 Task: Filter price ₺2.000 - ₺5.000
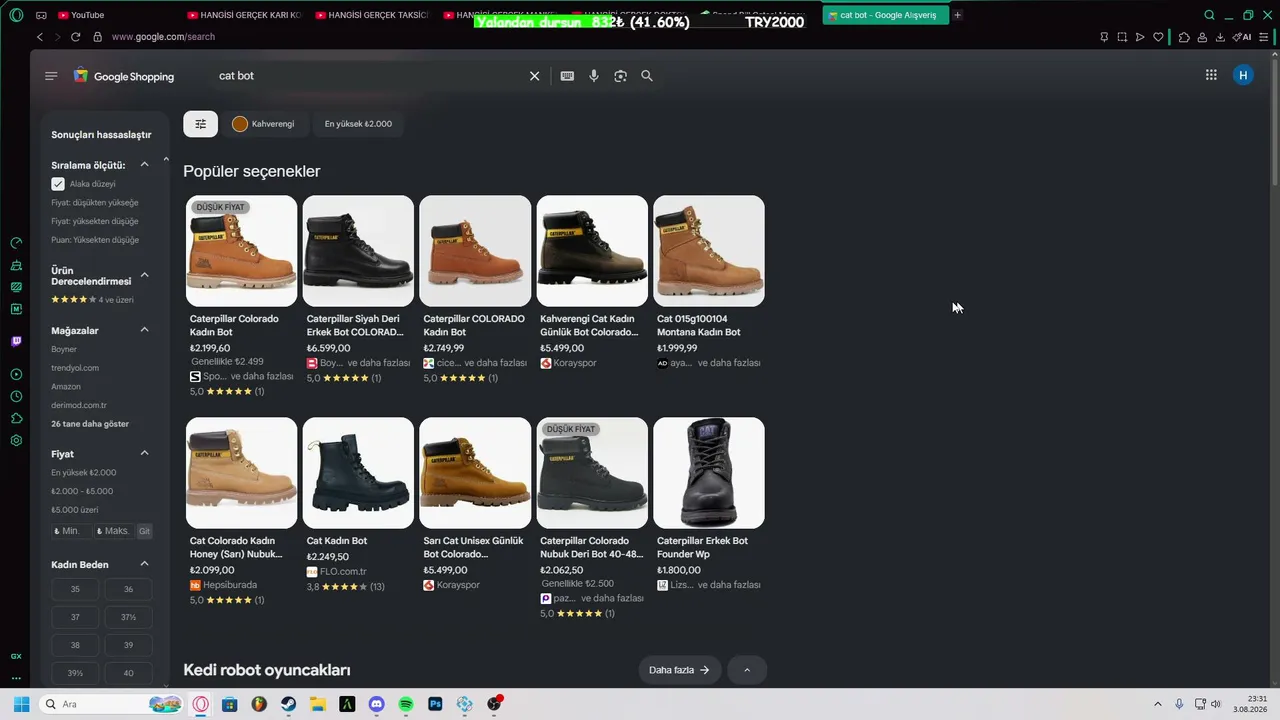click(x=82, y=491)
